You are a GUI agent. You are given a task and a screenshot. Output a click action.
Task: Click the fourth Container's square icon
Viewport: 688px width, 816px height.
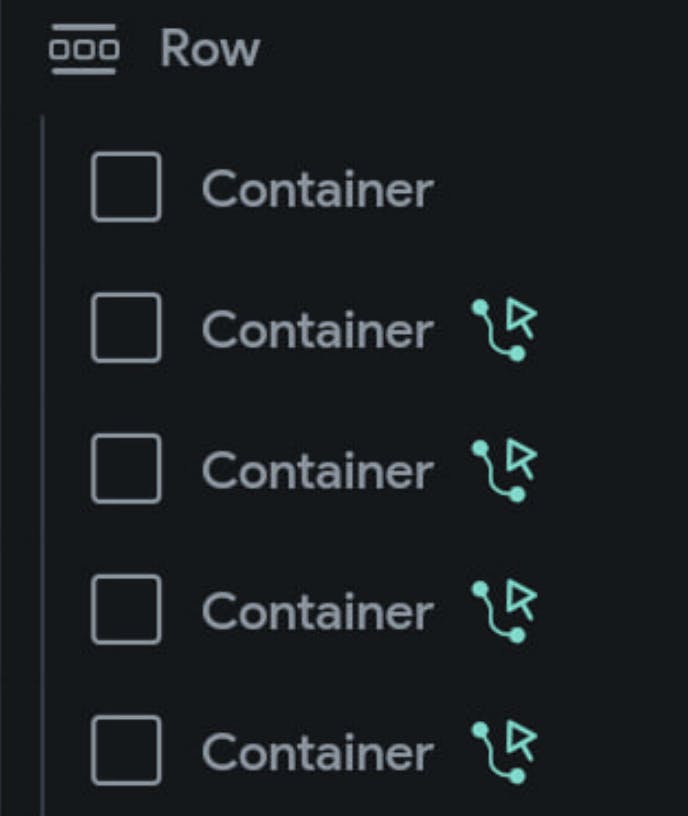pos(126,610)
